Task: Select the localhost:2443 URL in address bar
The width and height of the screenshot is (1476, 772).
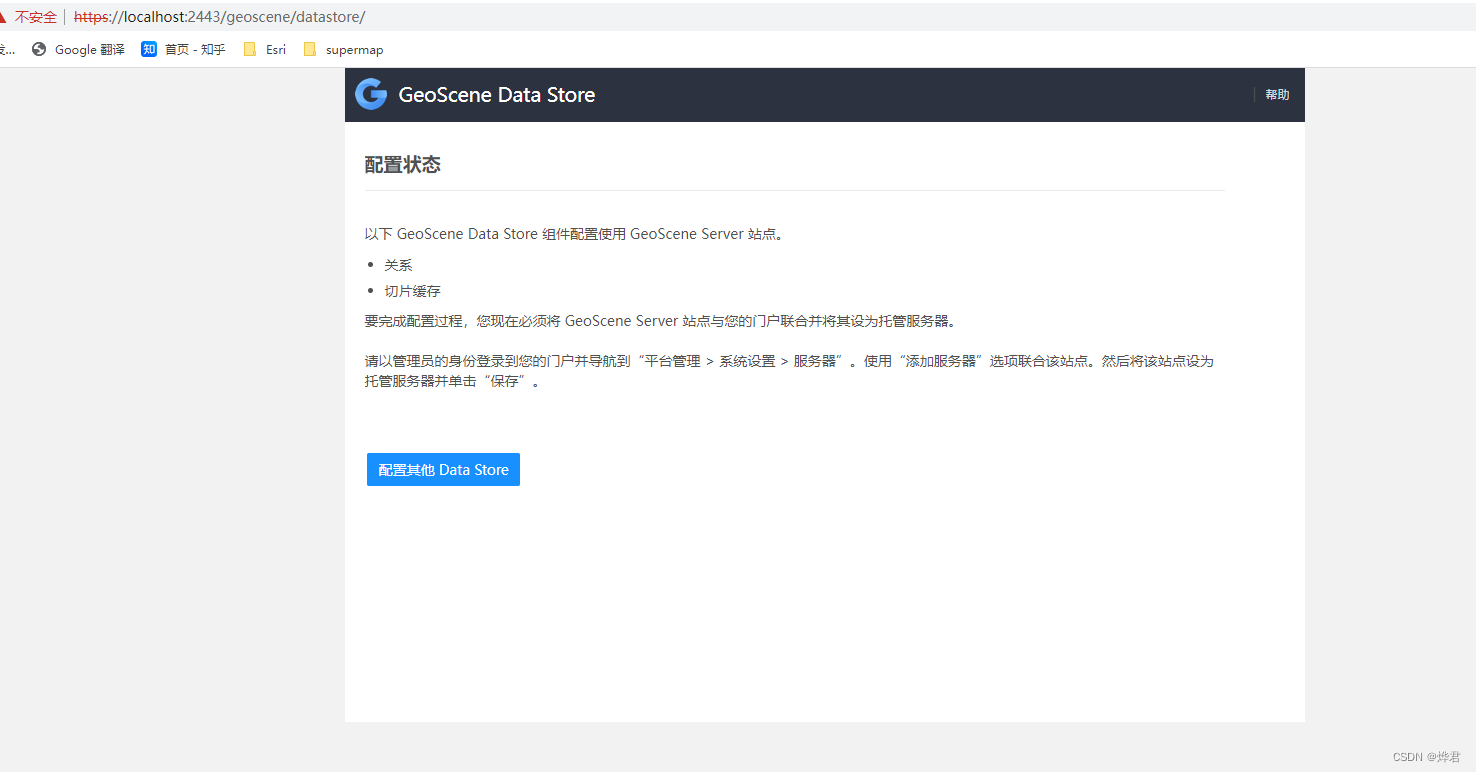Action: [x=219, y=17]
